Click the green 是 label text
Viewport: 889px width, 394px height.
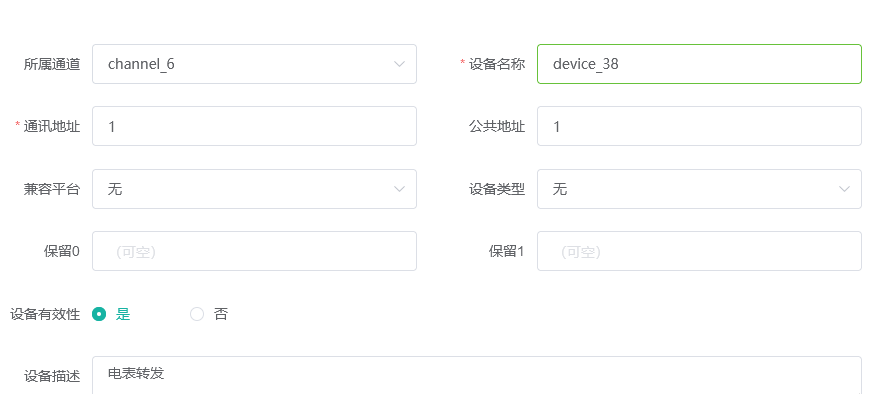(123, 314)
